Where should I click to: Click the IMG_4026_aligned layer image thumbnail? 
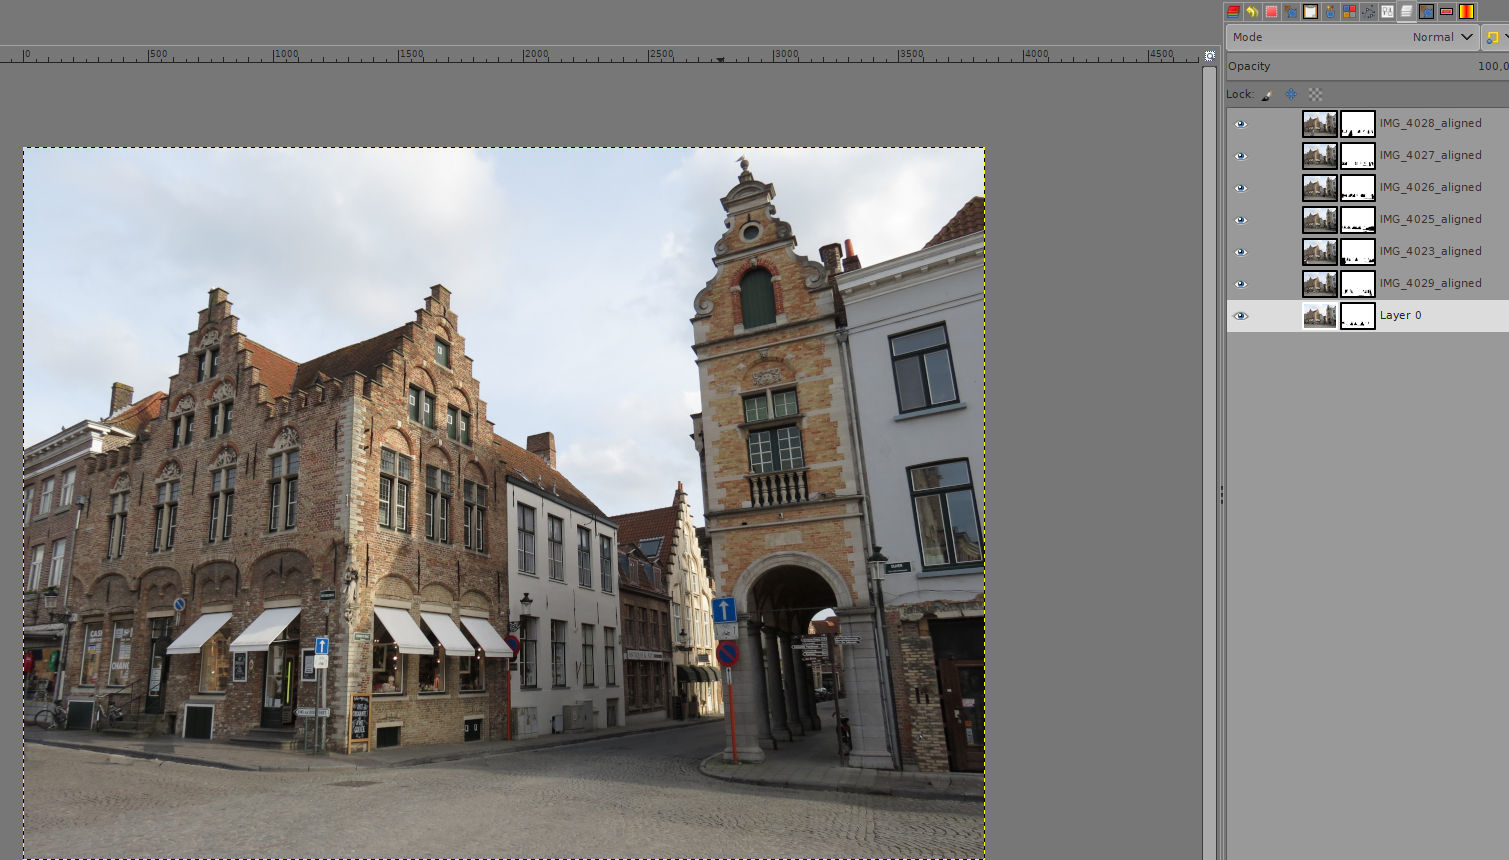point(1319,188)
